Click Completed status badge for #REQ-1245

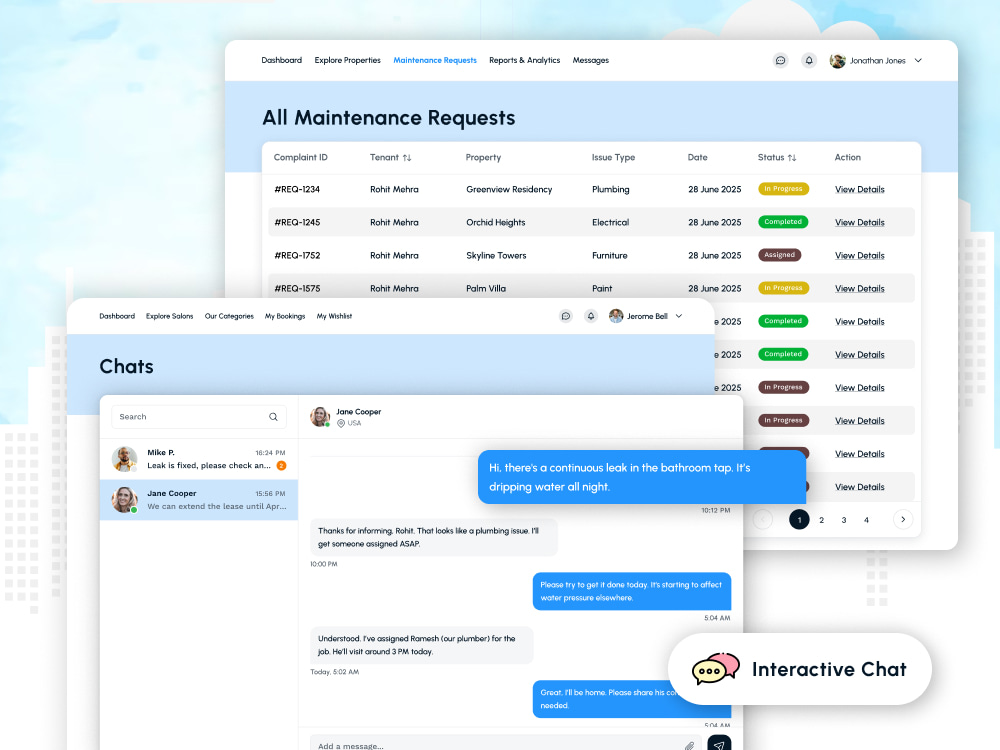783,222
